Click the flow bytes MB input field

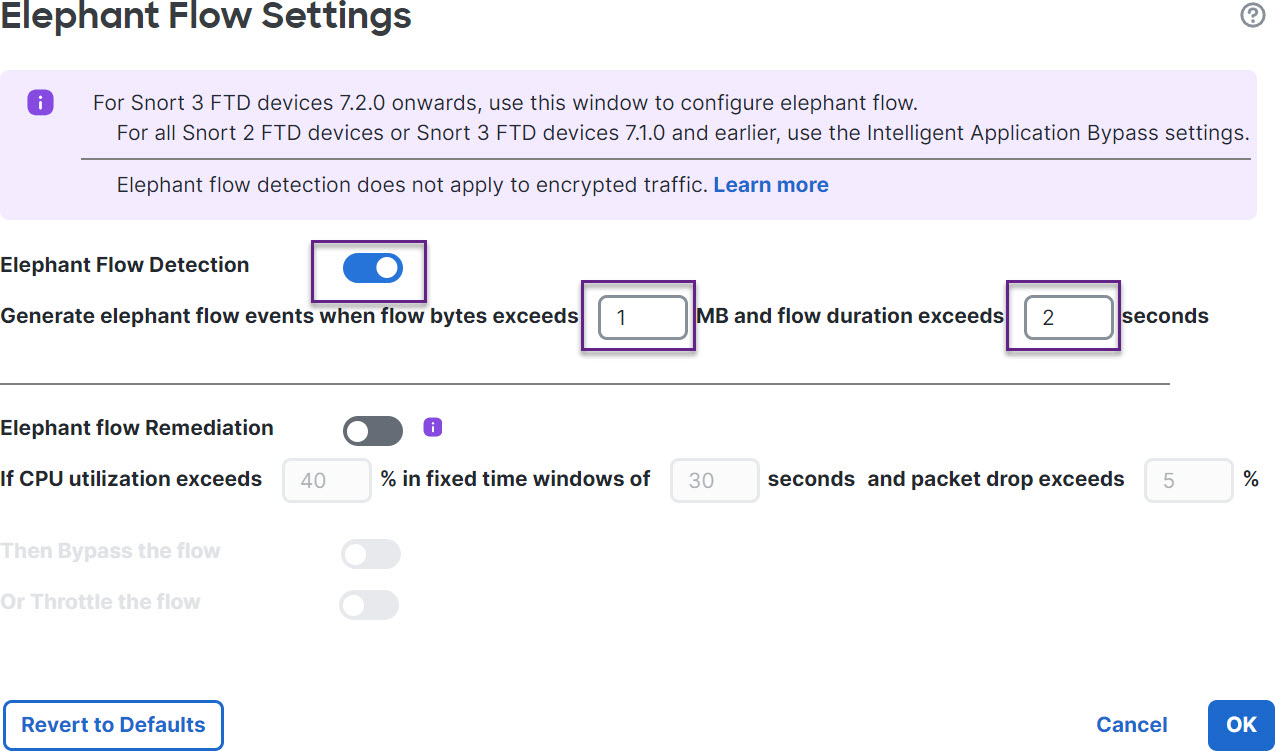(643, 318)
